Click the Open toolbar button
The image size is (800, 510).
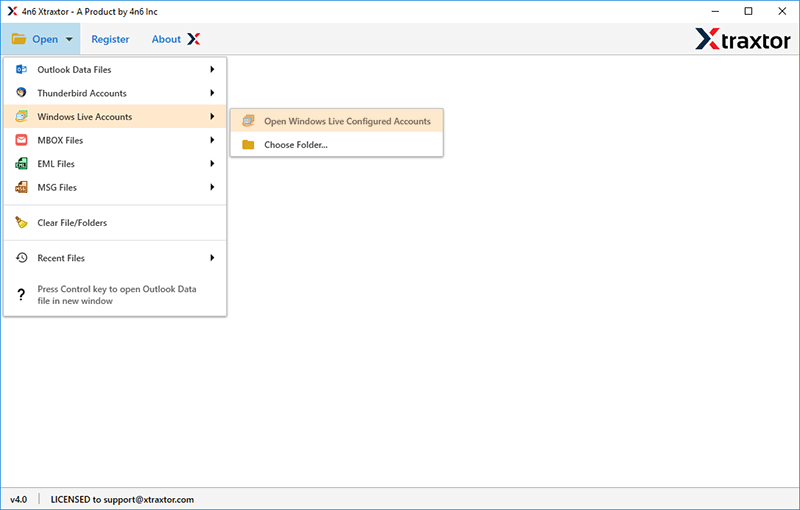point(41,39)
